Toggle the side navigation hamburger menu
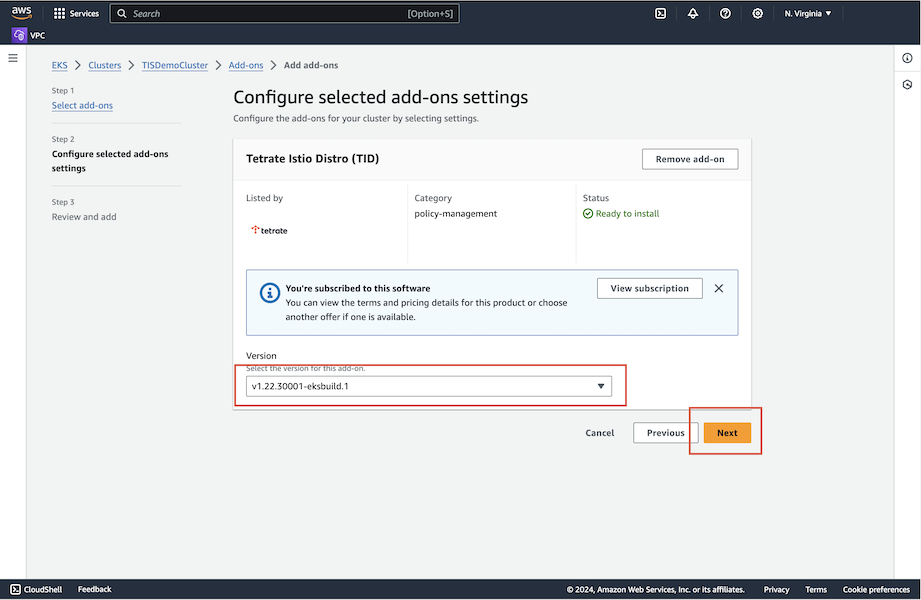 point(13,58)
